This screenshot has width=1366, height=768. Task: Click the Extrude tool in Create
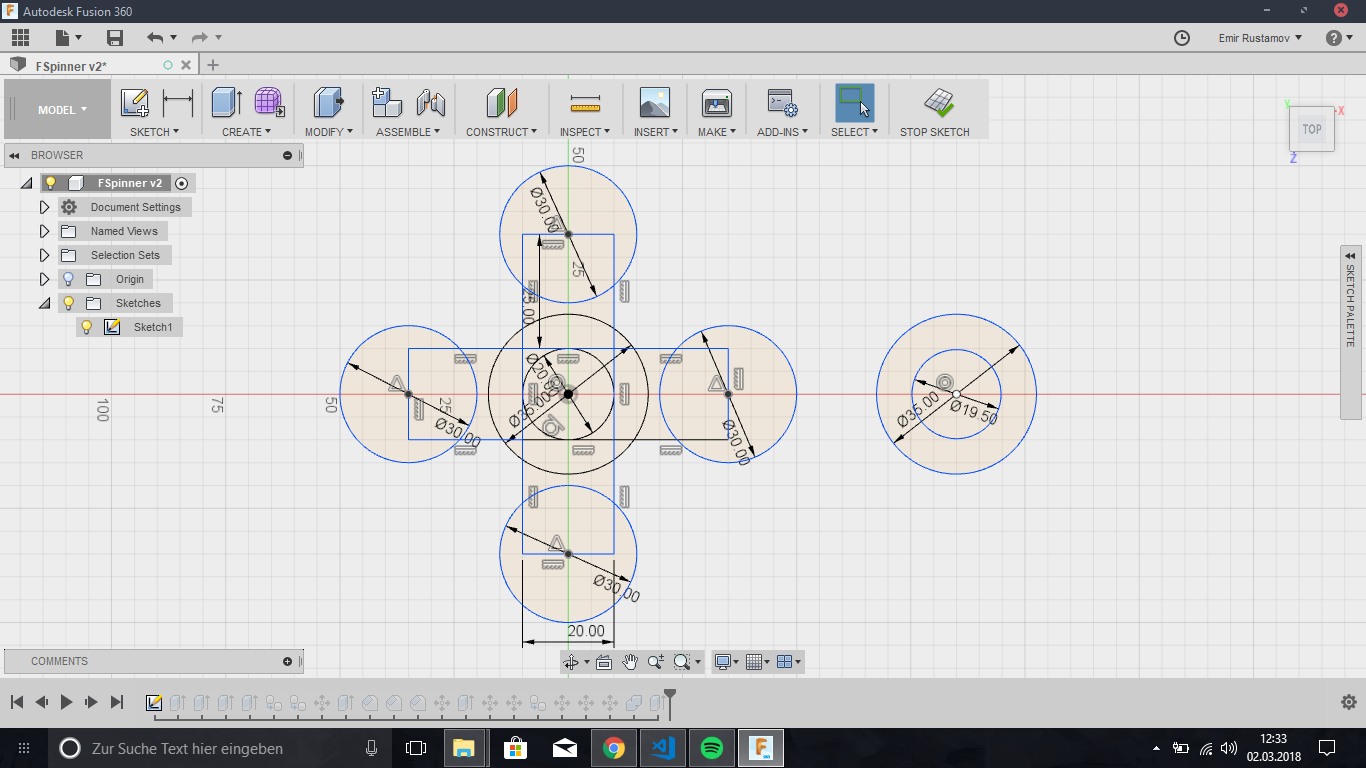point(227,103)
